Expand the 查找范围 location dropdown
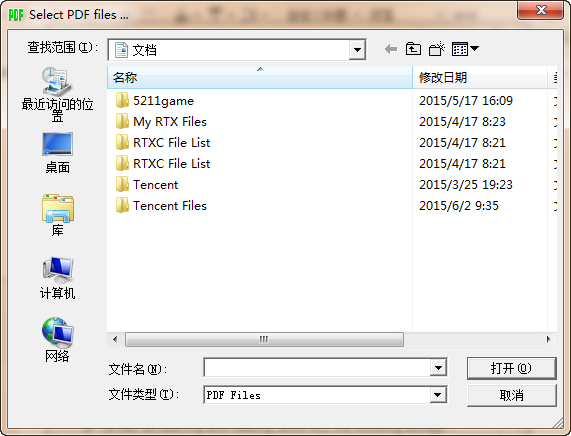 point(357,50)
